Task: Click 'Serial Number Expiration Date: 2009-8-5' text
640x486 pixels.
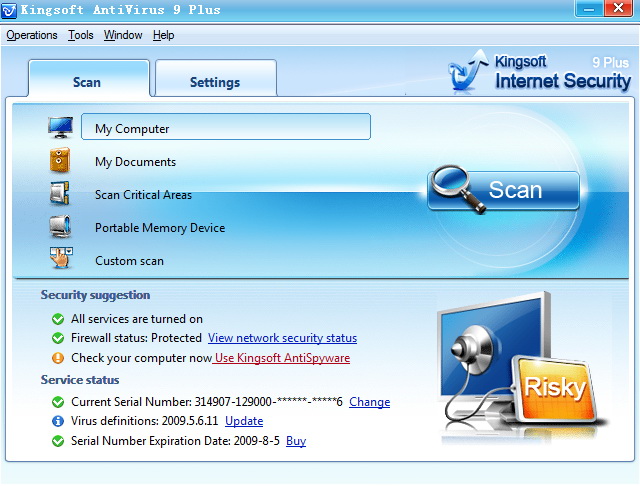Action: [x=175, y=441]
